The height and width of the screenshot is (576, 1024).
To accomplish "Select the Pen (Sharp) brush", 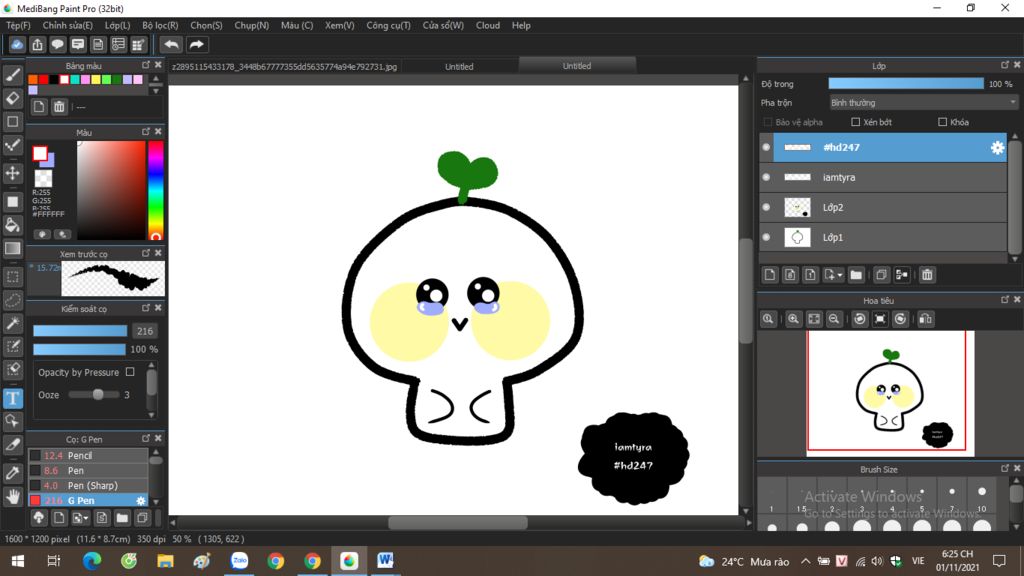I will point(88,486).
